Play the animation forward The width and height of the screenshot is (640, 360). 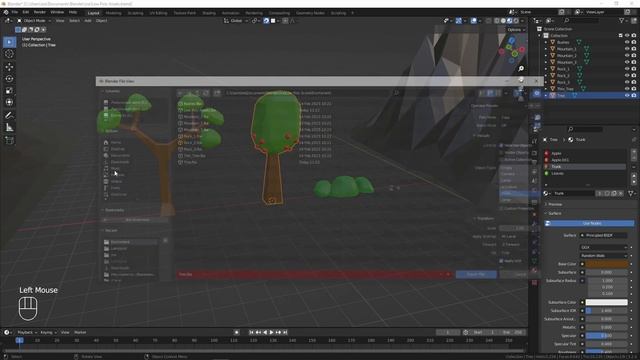click(271, 332)
